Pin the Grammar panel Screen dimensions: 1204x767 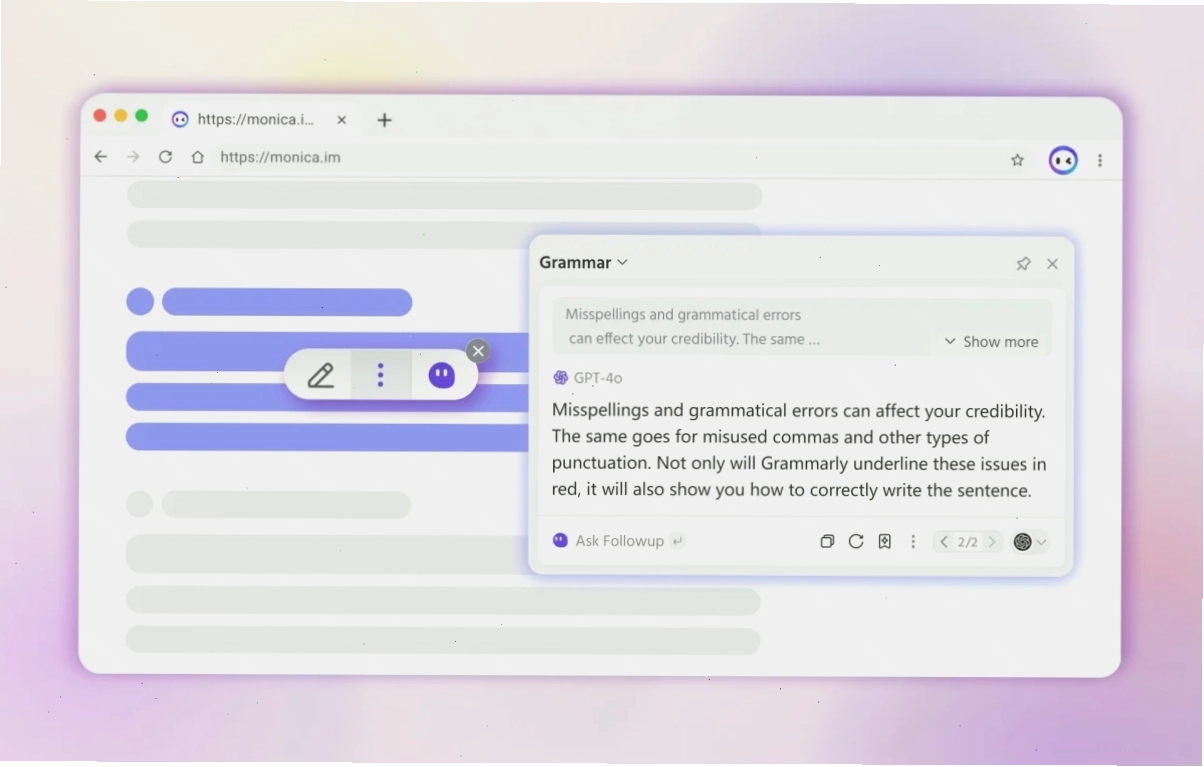(x=1023, y=264)
